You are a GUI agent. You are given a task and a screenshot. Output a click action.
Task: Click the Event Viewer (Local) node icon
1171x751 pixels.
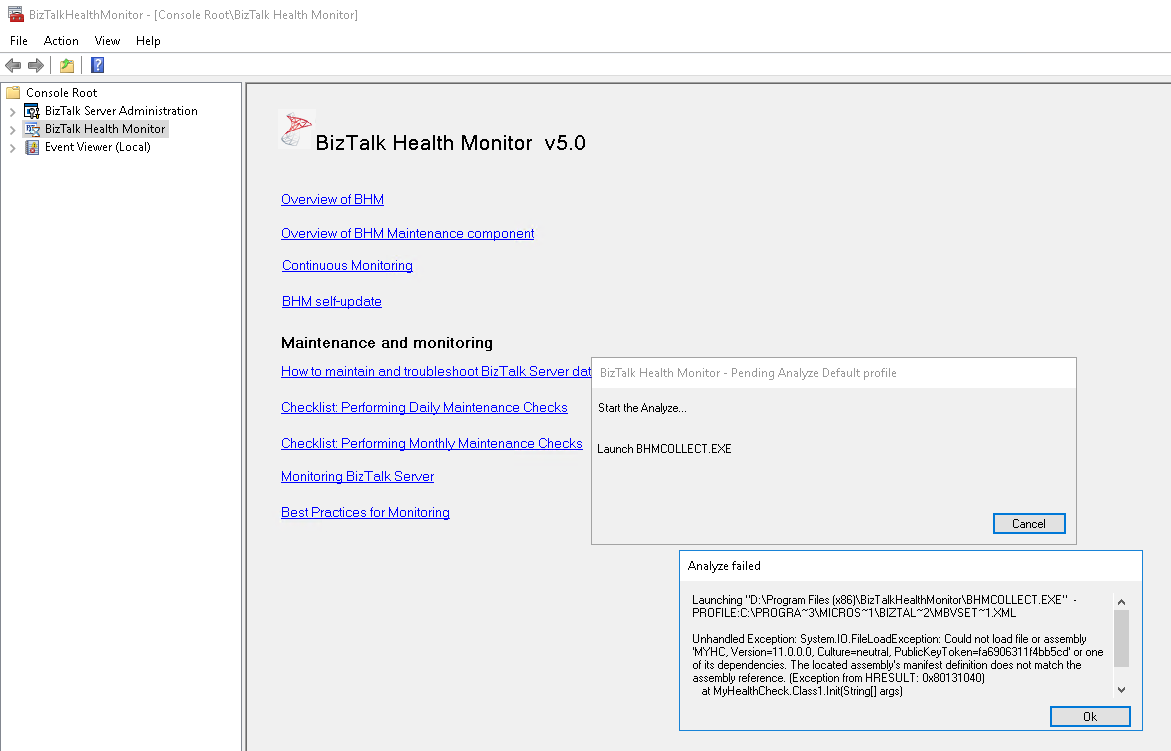pyautogui.click(x=32, y=147)
